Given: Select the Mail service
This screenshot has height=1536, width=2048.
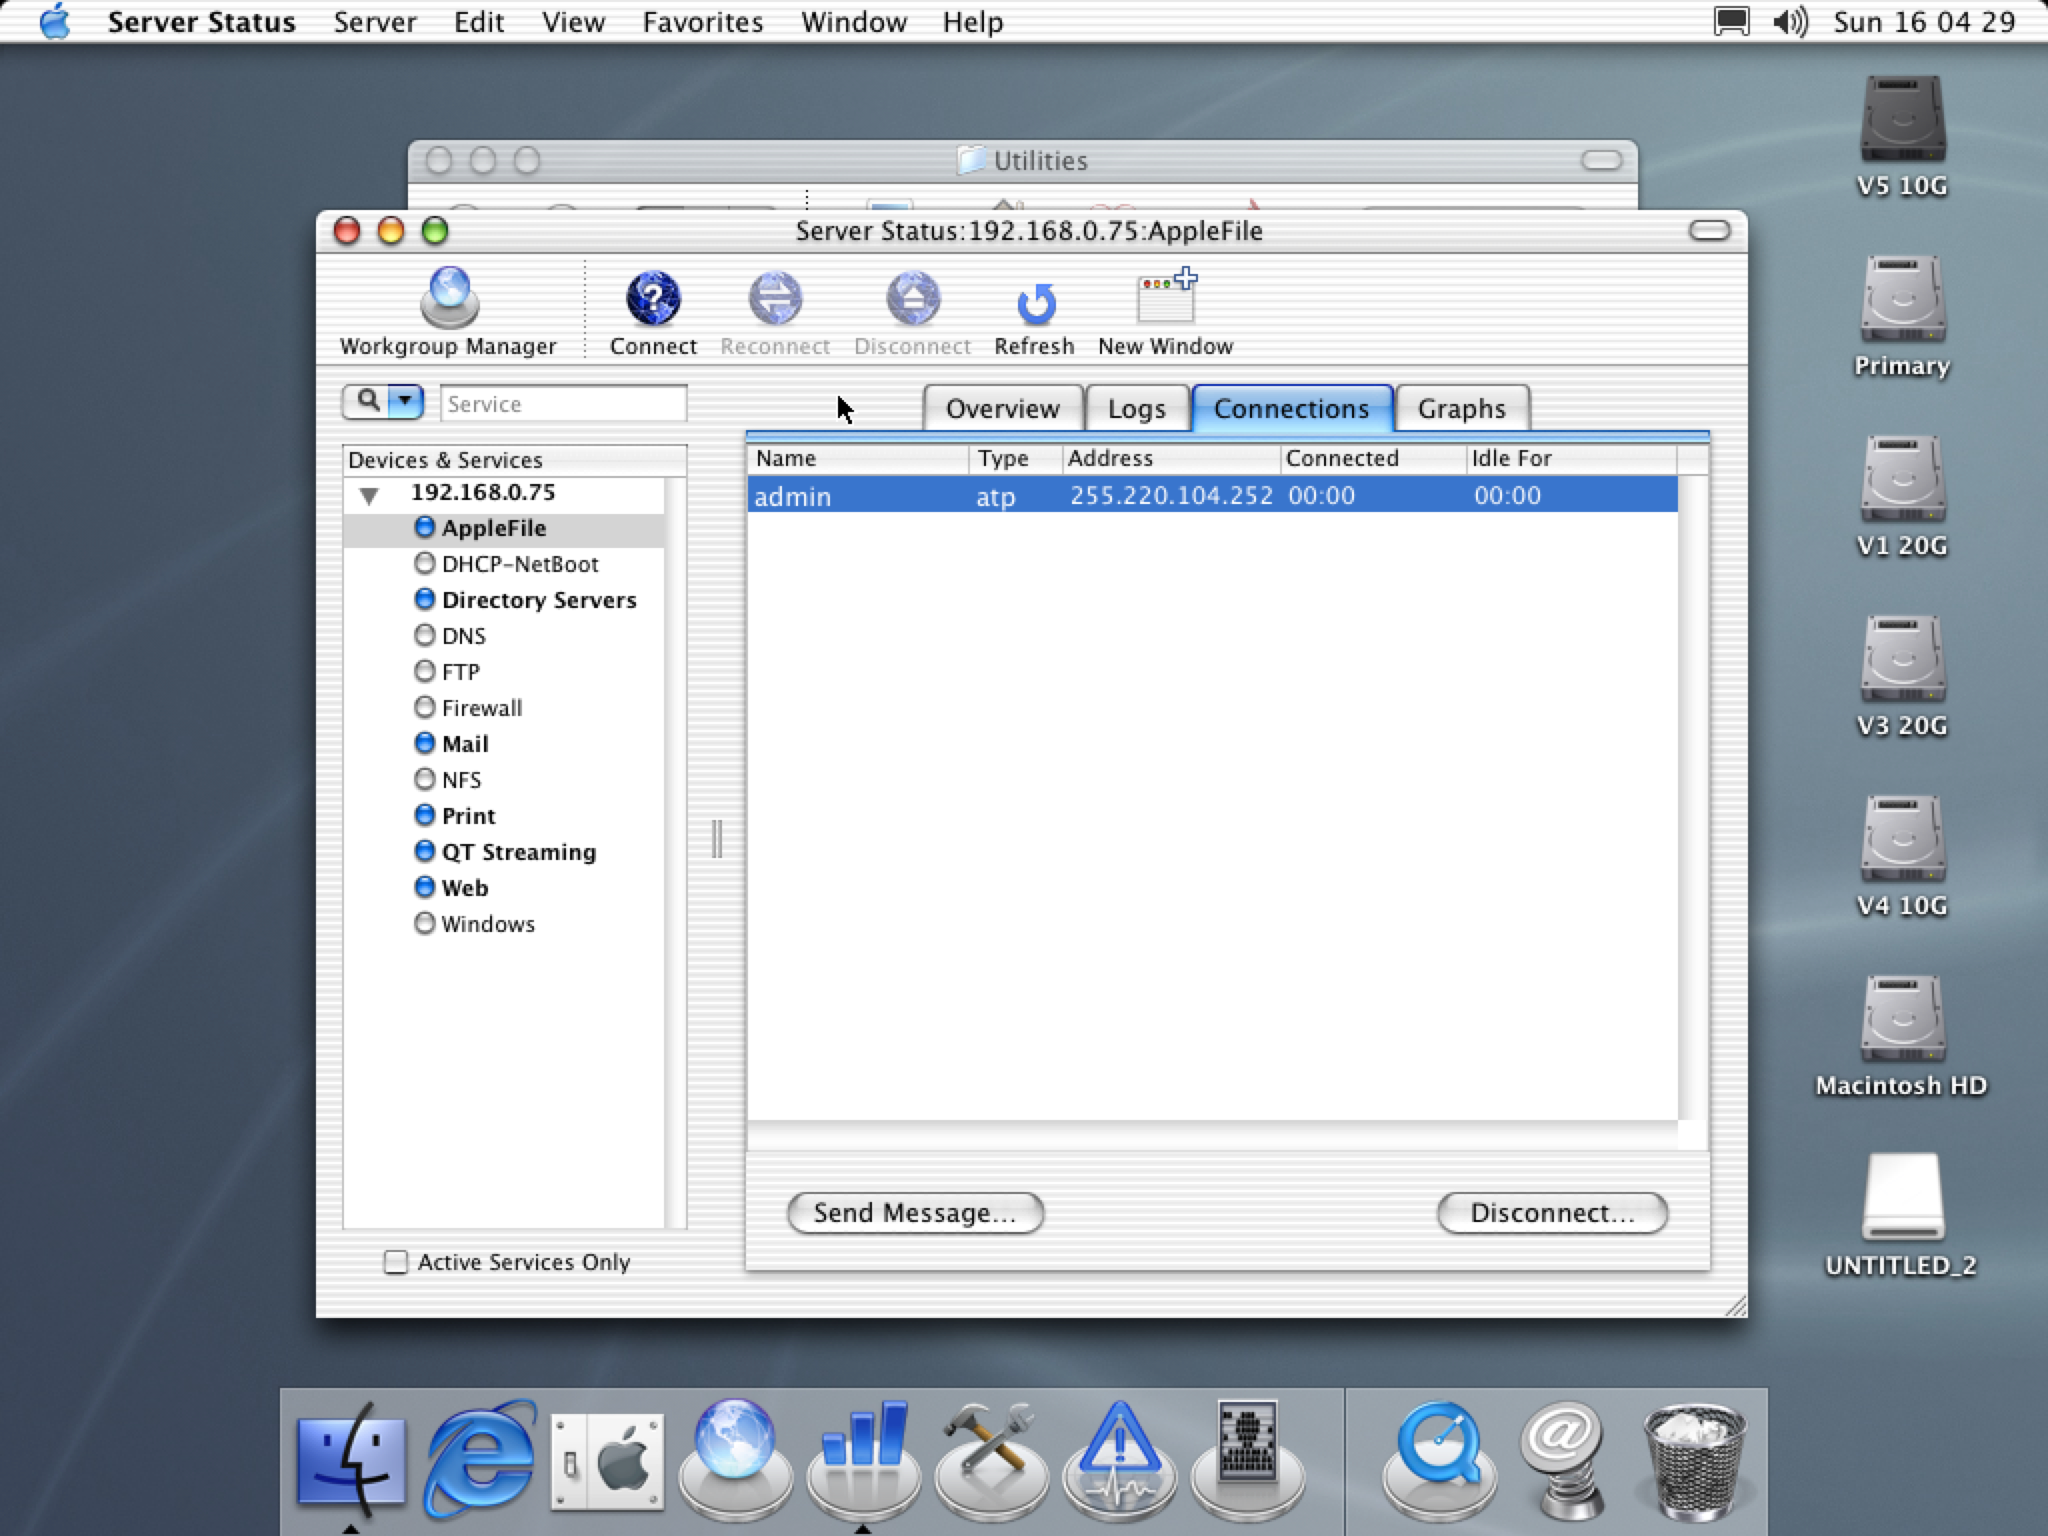Looking at the screenshot, I should coord(504,744).
